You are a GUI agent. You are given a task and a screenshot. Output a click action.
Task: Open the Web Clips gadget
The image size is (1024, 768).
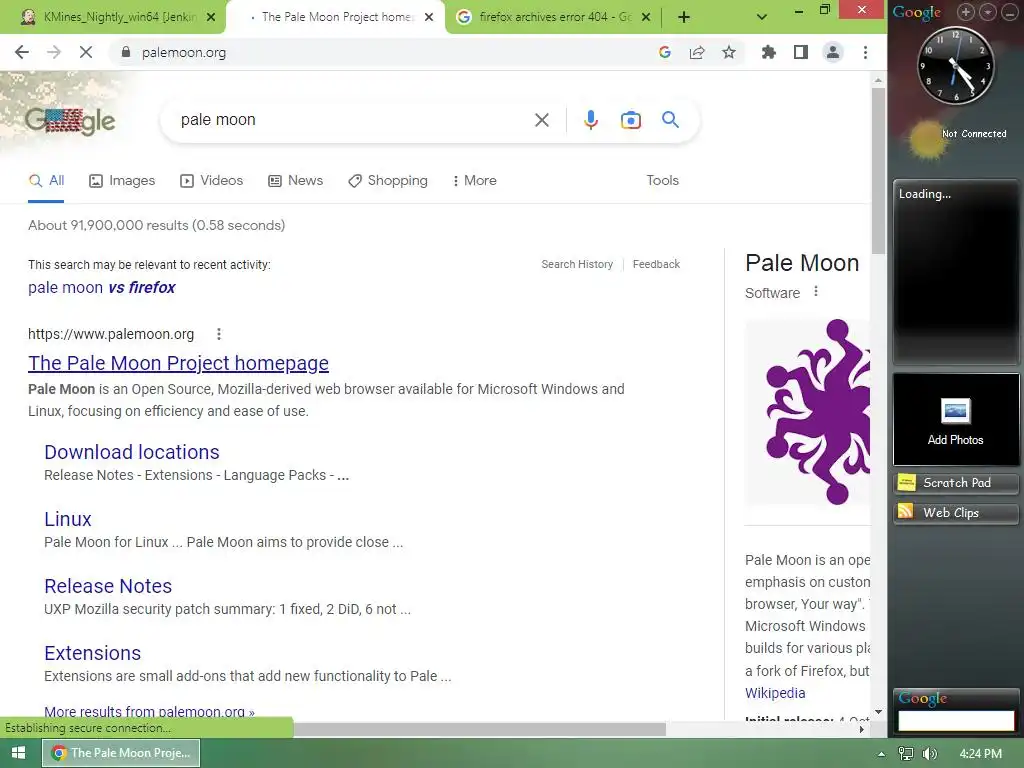955,513
